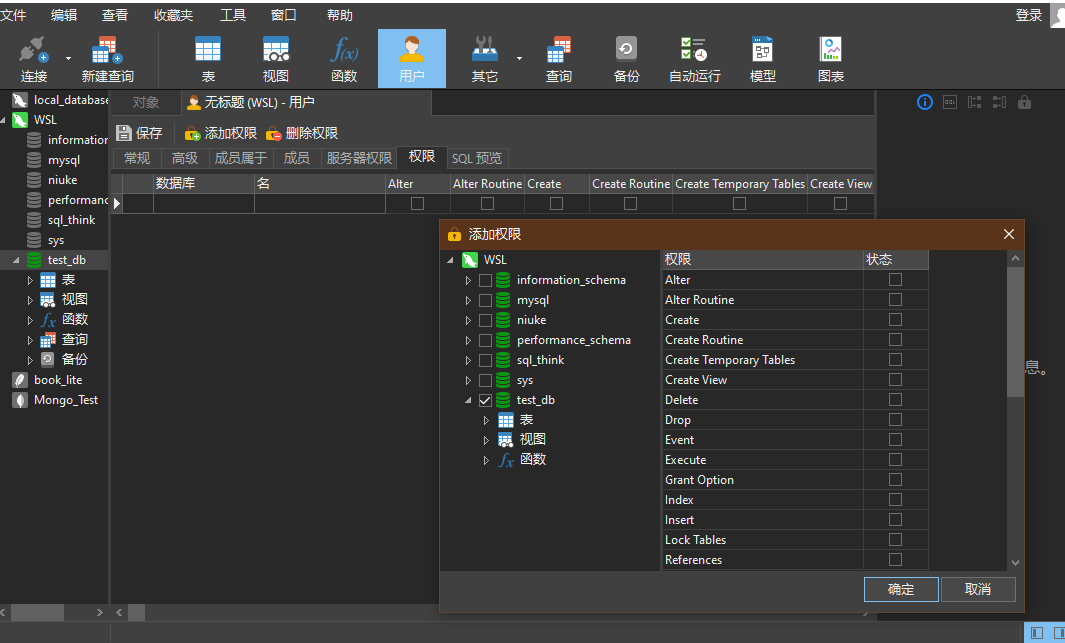Open the 收藏夹 menu
Screen dimensions: 1065x643
[x=173, y=15]
